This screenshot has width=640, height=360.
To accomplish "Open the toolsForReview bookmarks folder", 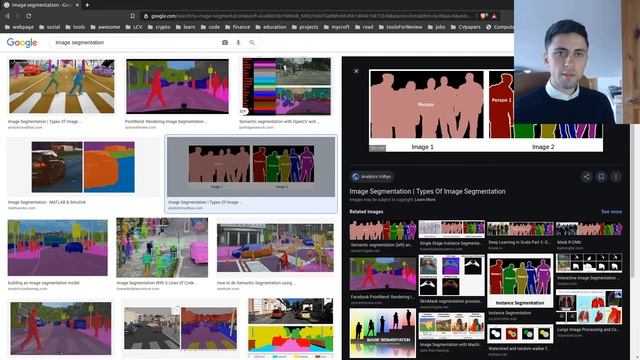I will pyautogui.click(x=400, y=27).
